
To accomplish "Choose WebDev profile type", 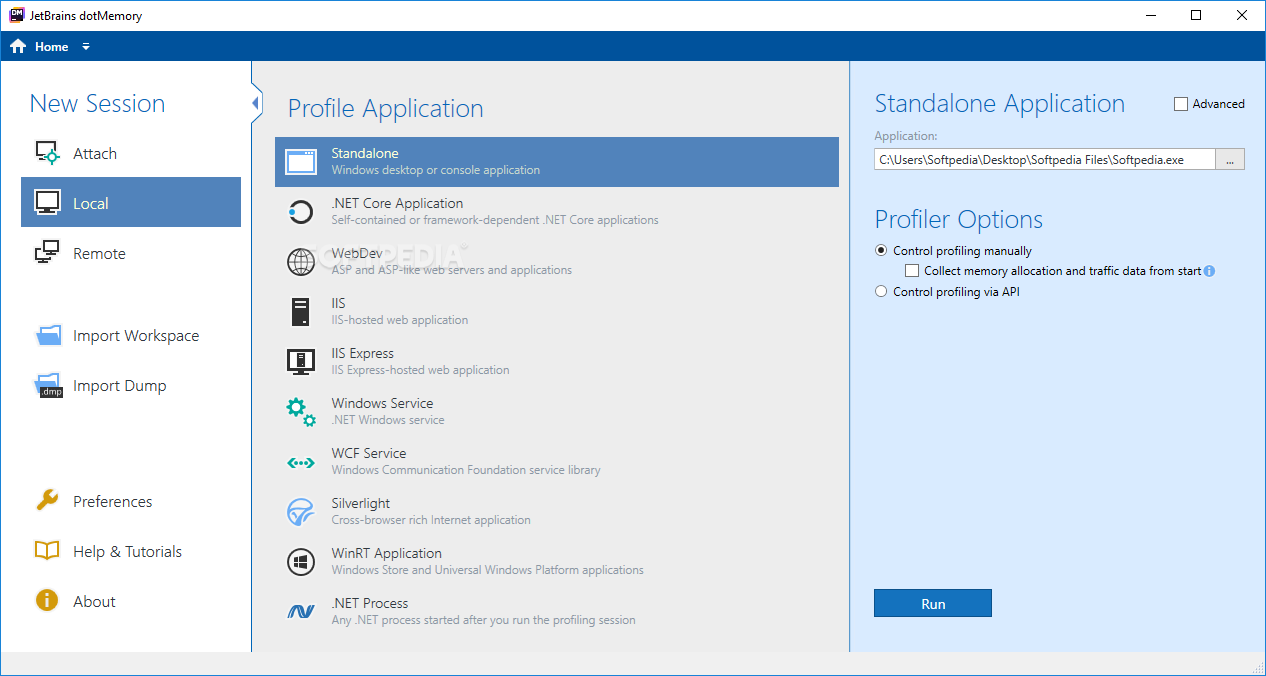I will 557,262.
